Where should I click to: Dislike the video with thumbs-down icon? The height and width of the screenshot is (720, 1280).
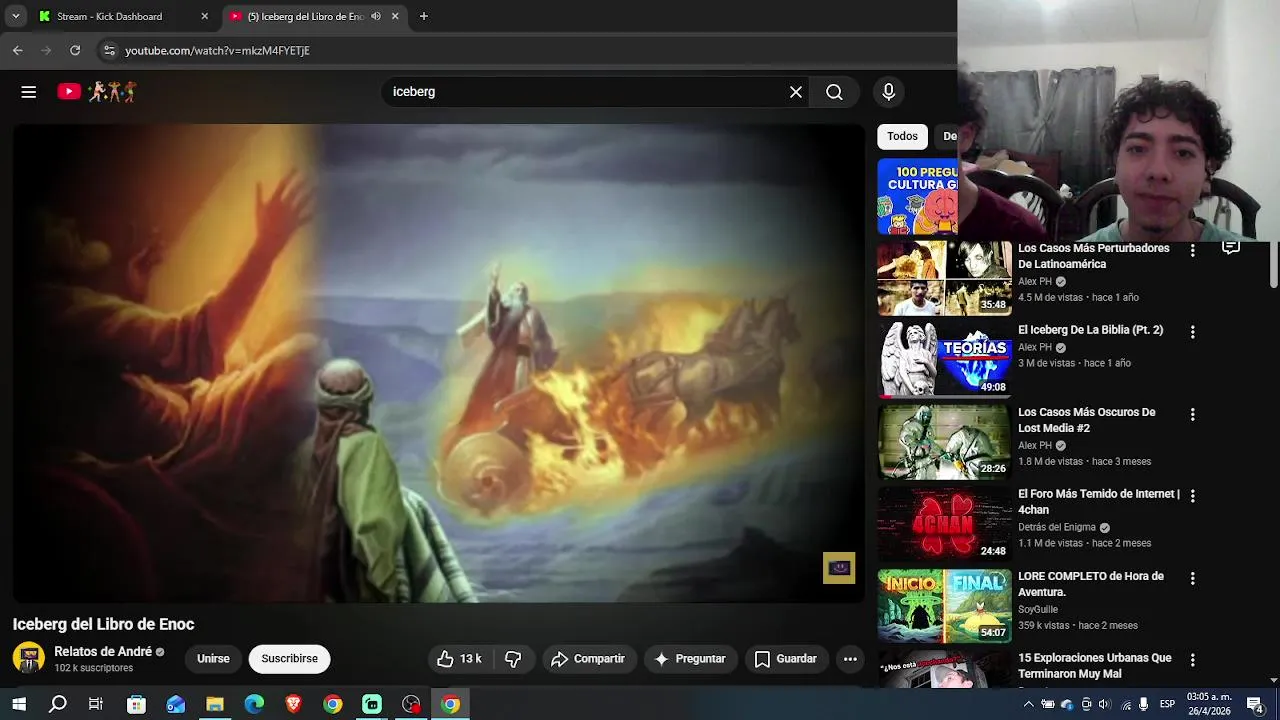[x=513, y=659]
